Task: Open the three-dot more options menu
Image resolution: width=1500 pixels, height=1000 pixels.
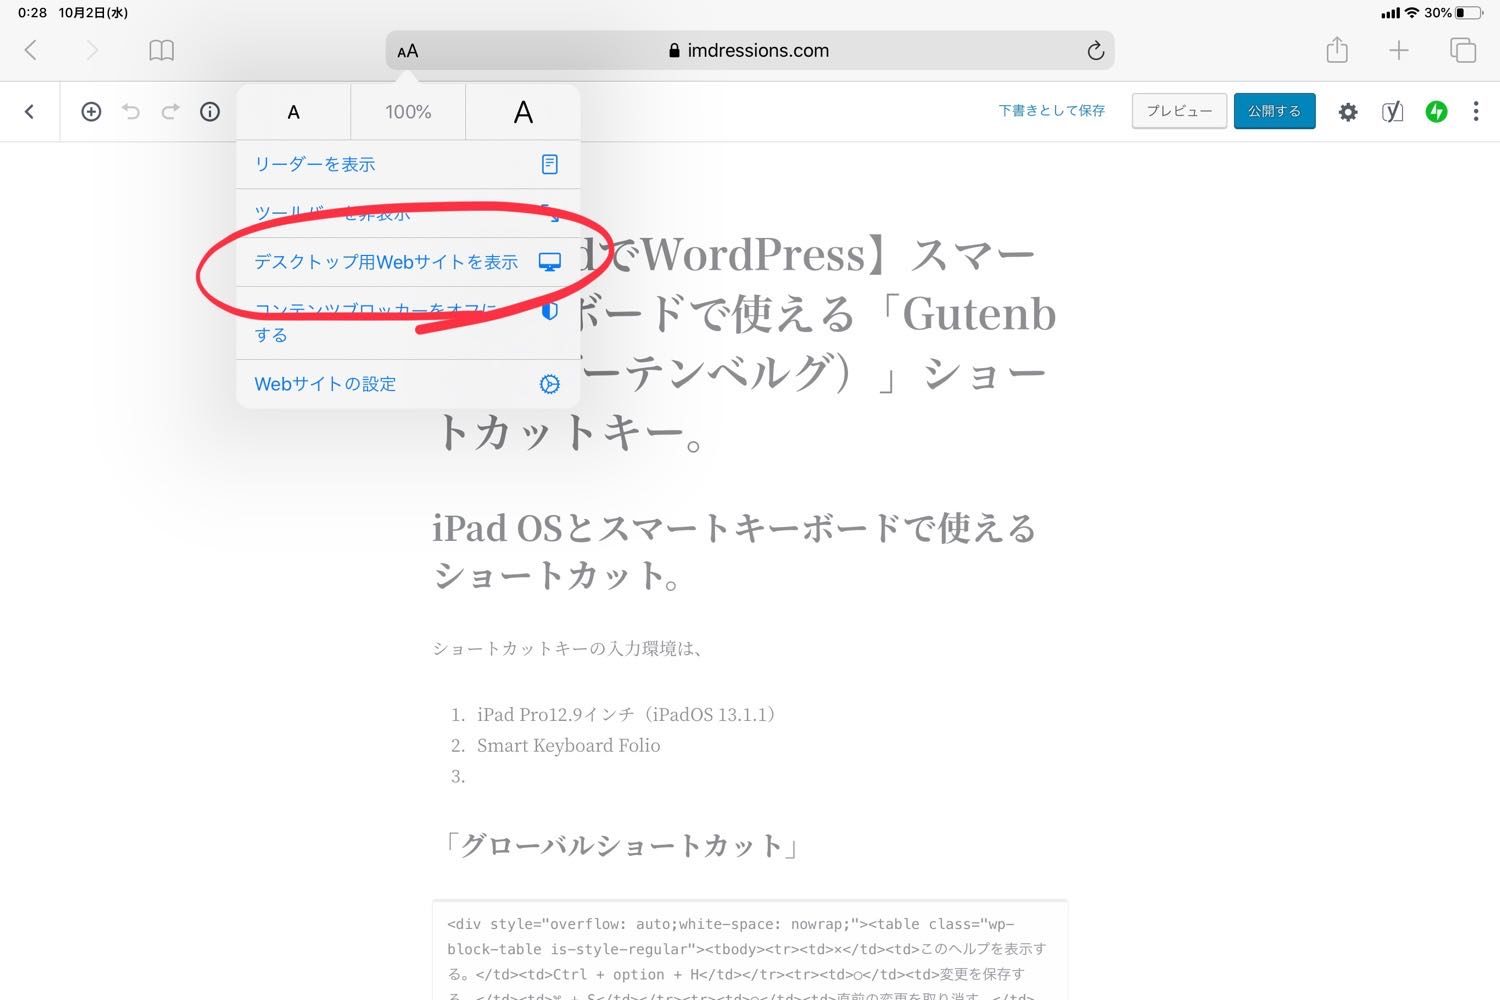Action: click(x=1476, y=112)
